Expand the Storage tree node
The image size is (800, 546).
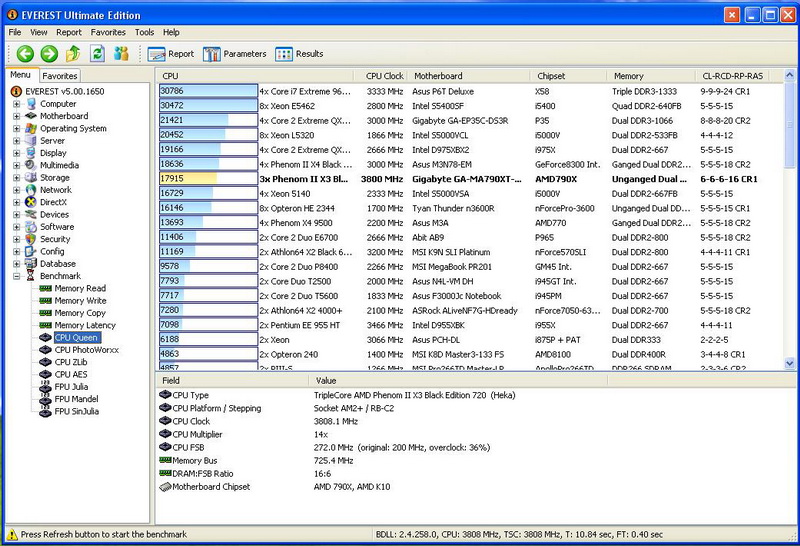pos(16,177)
